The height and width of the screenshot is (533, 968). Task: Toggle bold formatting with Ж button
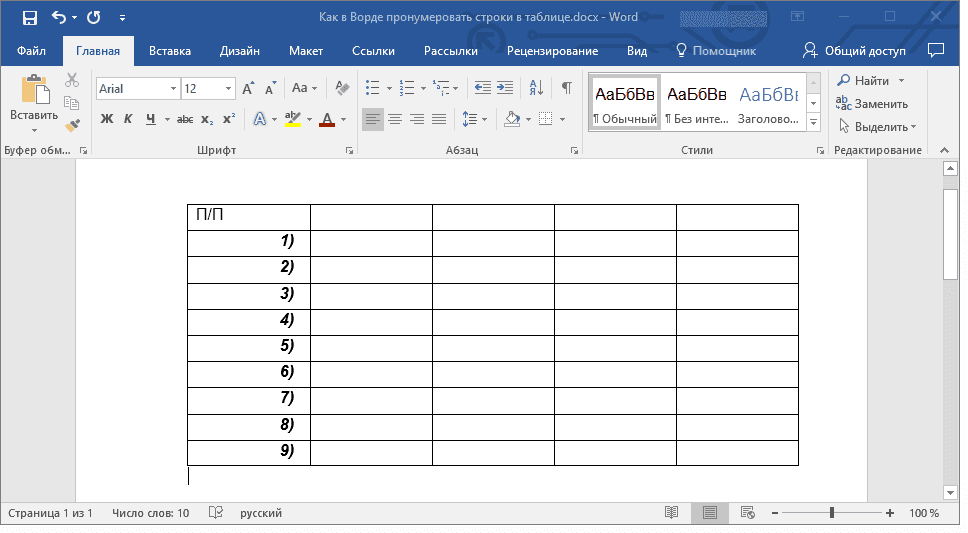(107, 119)
